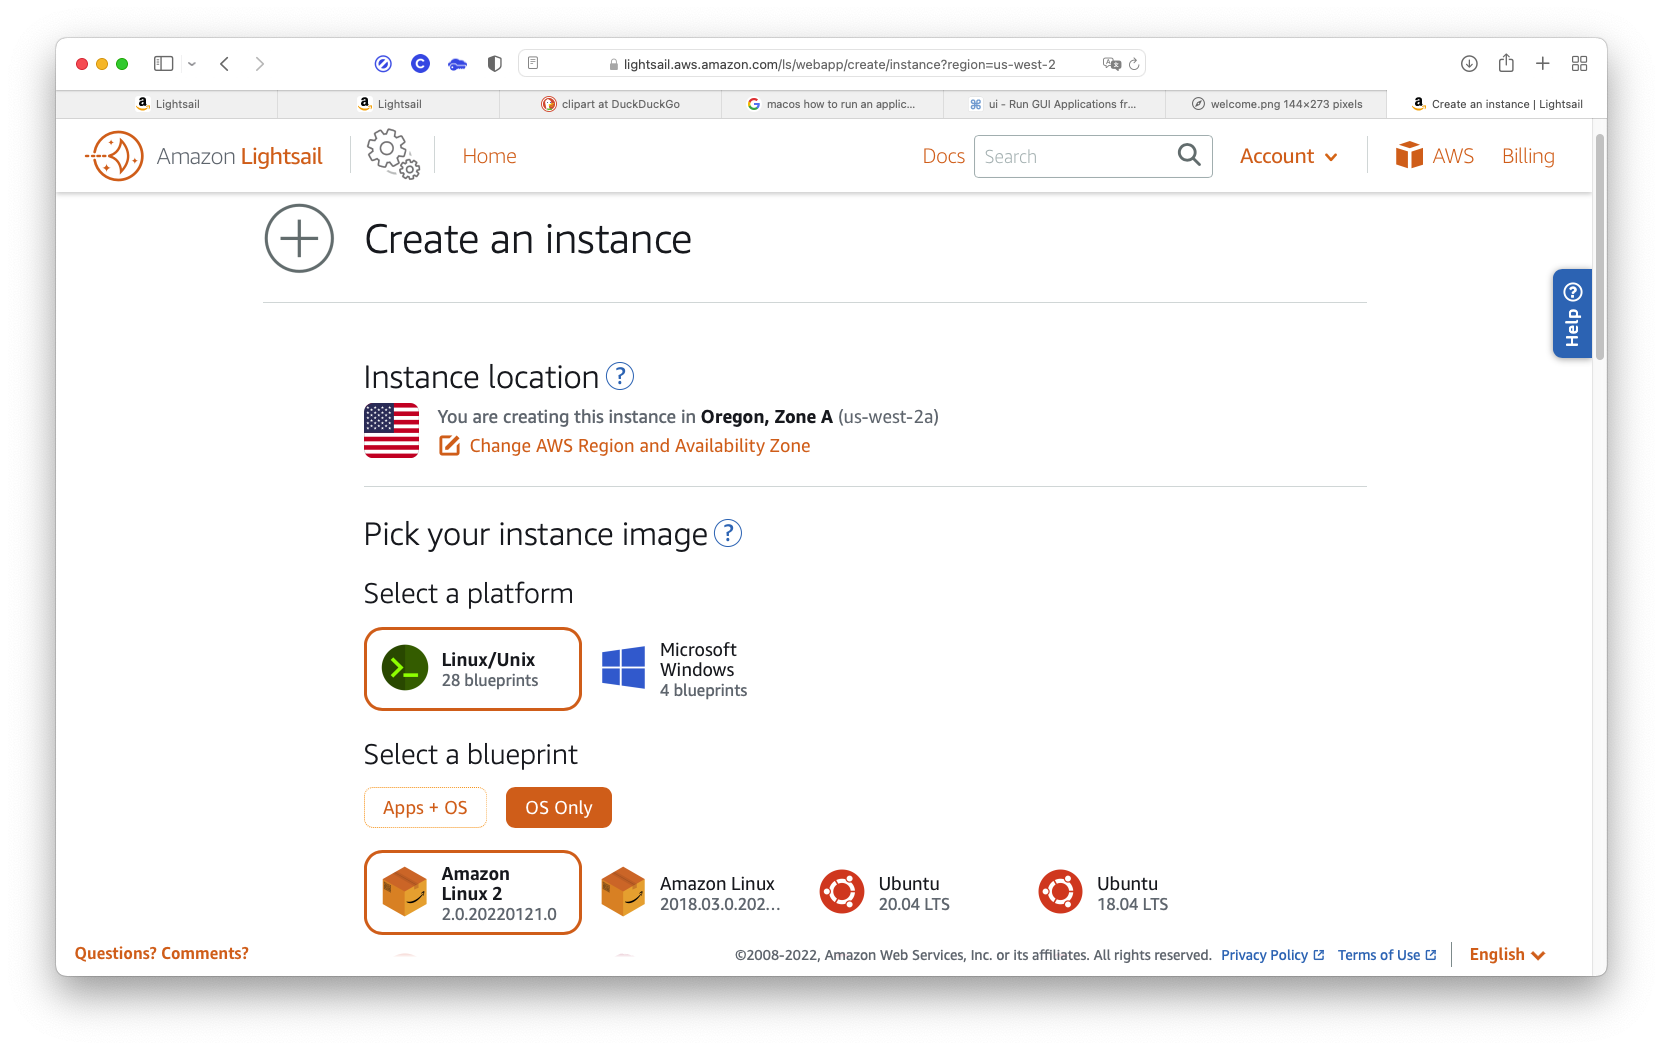Click the privacy shield icon in toolbar

[494, 64]
